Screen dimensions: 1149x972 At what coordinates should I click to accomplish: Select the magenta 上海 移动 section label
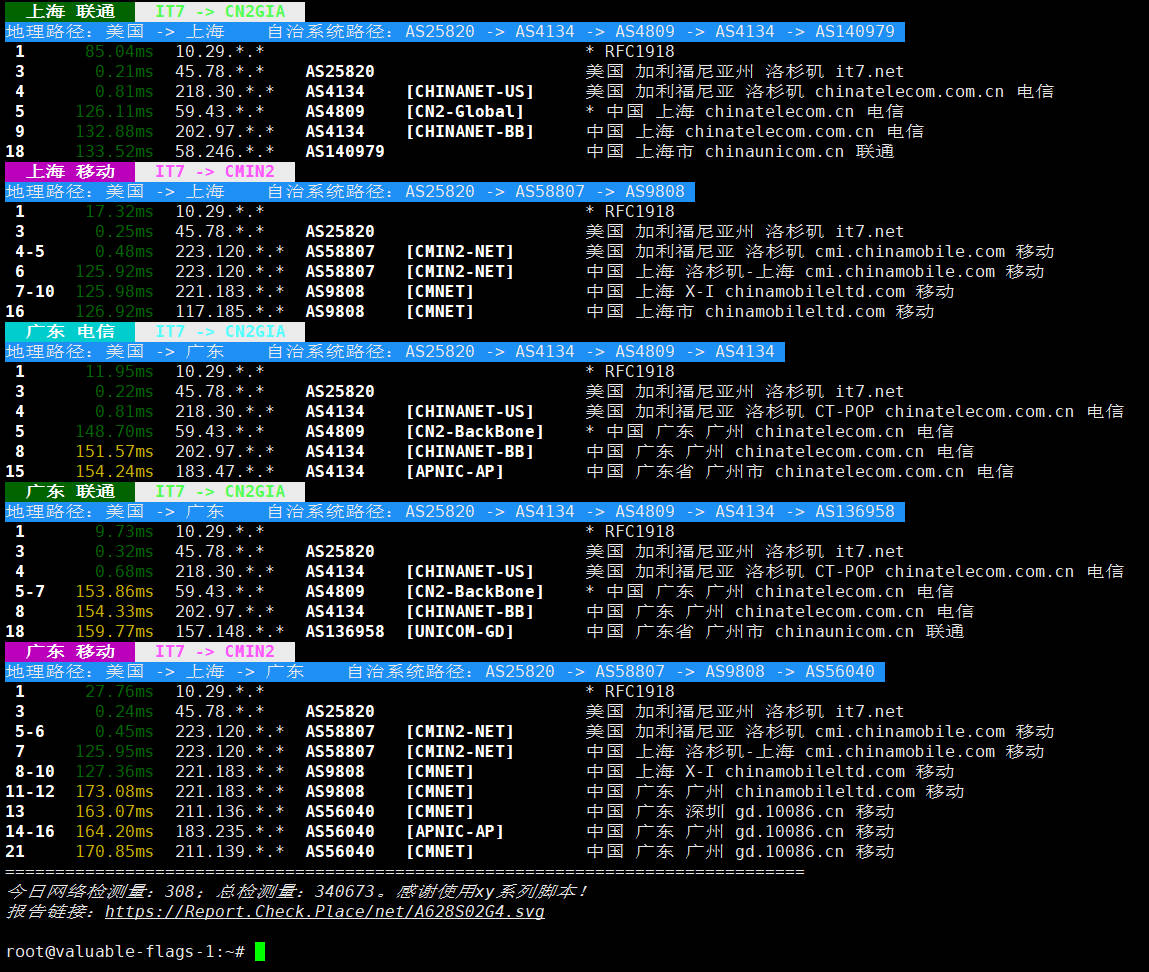click(x=70, y=171)
